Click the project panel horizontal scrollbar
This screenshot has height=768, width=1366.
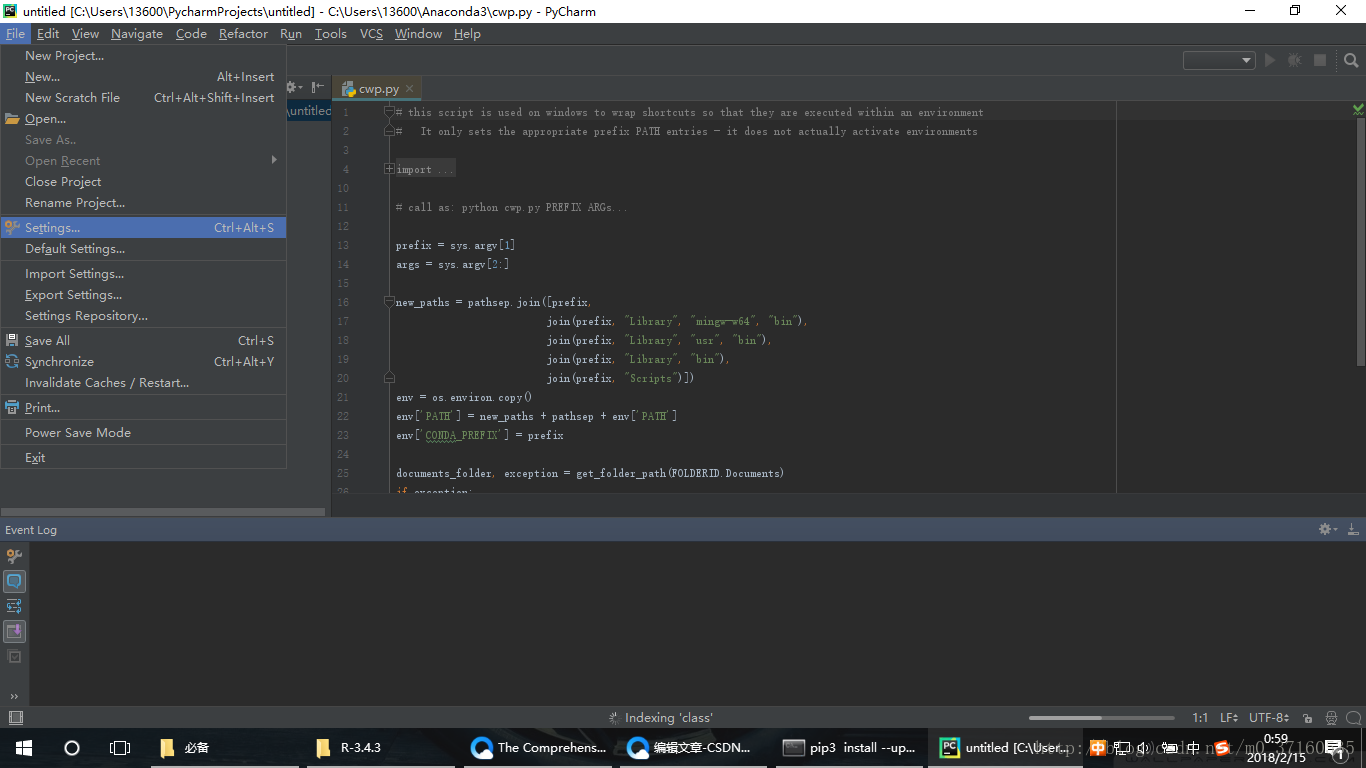point(162,512)
